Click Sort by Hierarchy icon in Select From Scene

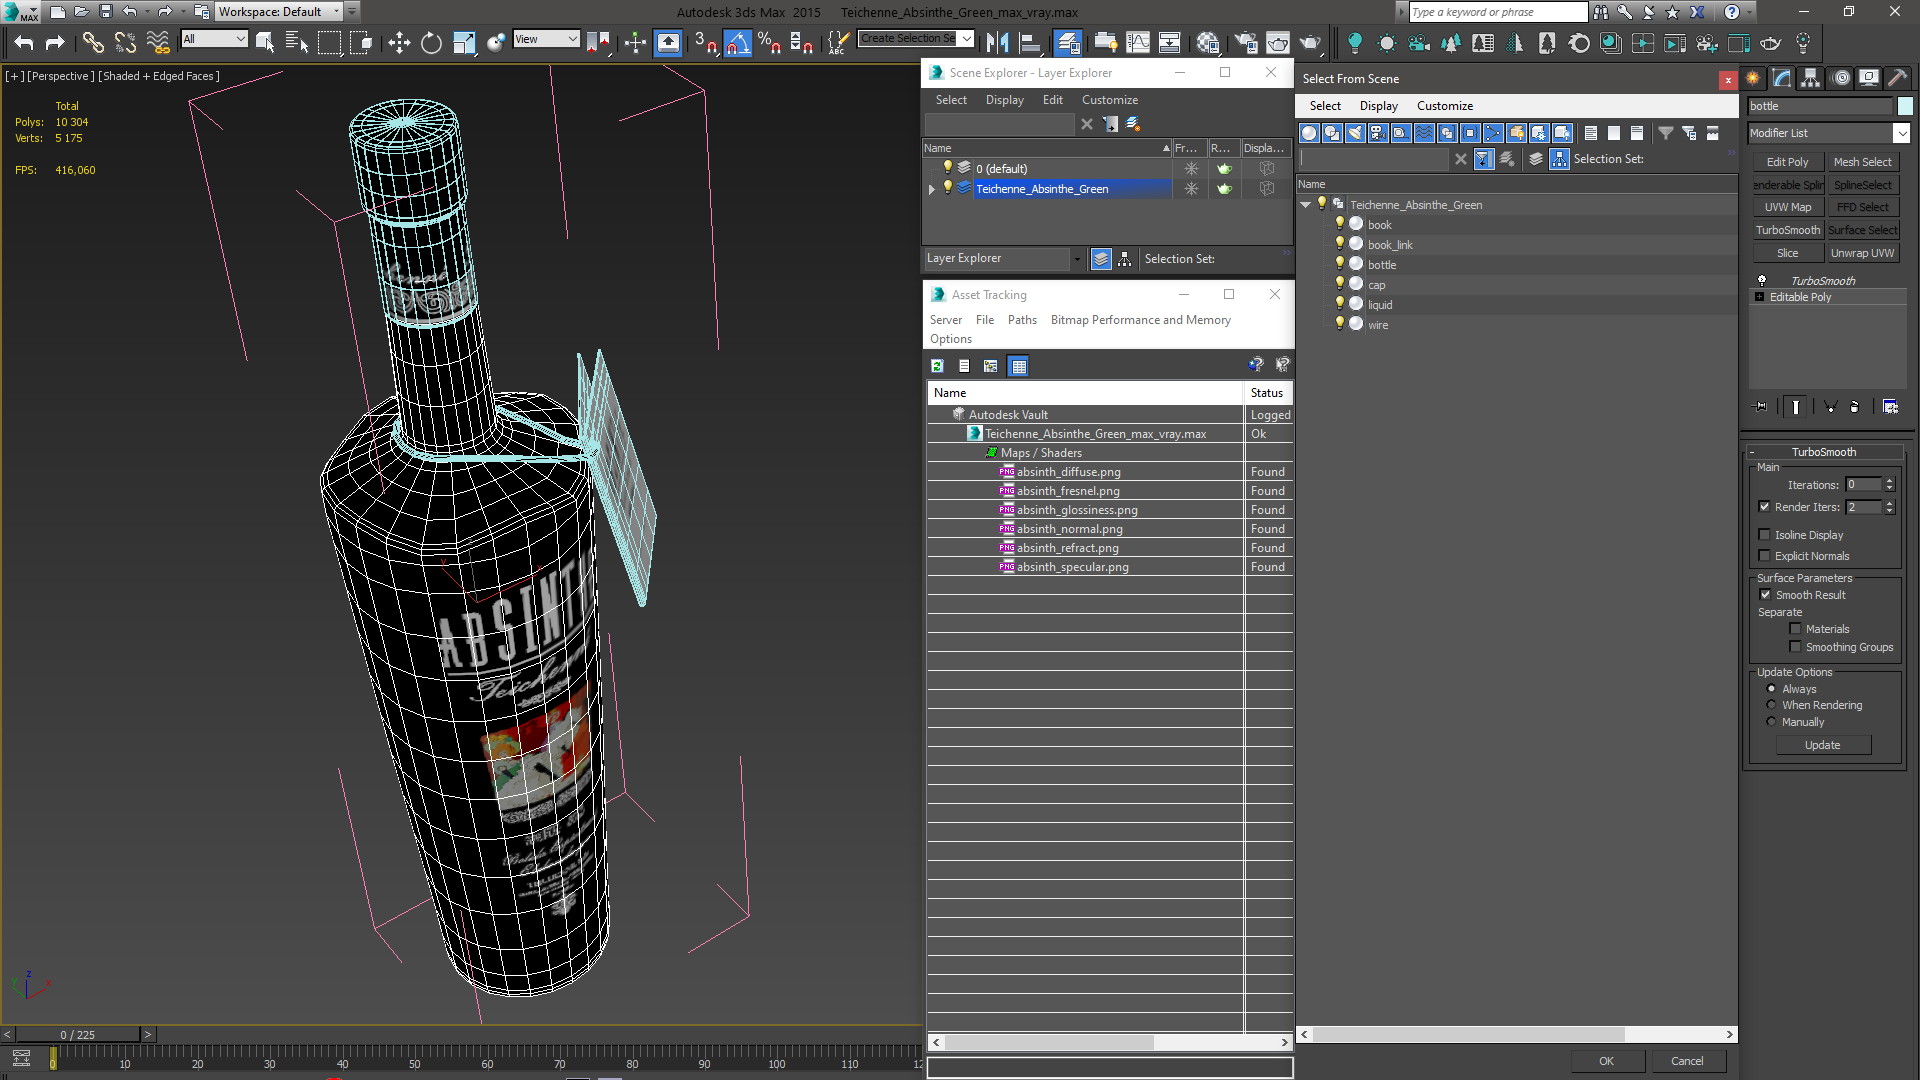coord(1559,159)
